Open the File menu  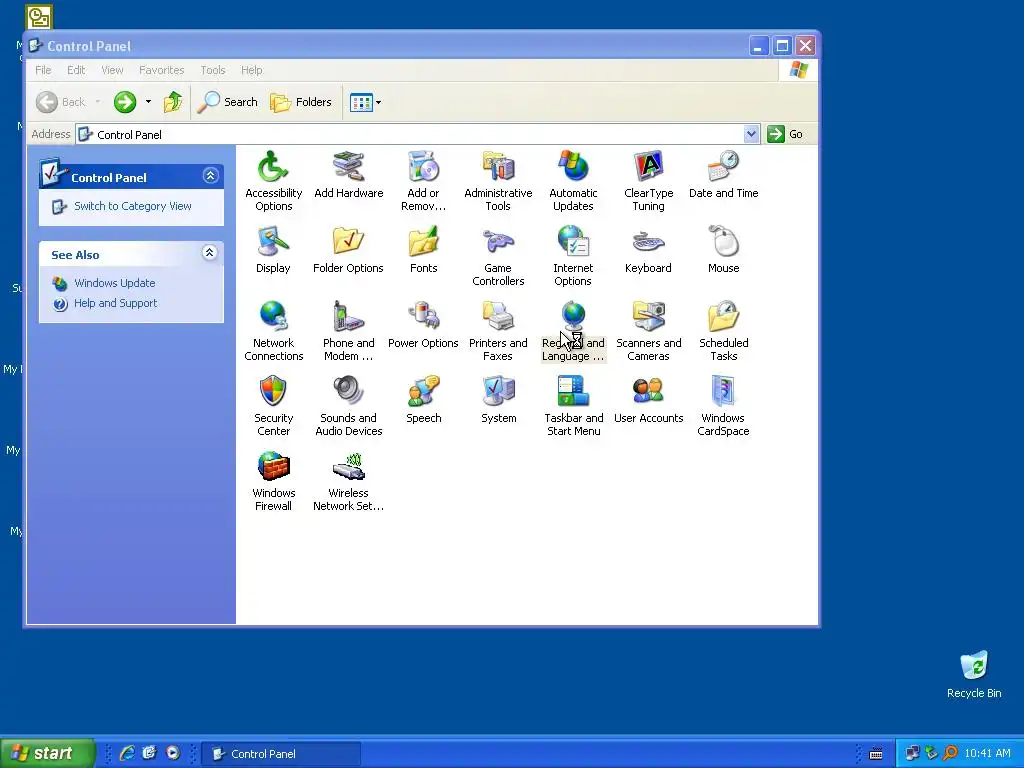point(43,70)
